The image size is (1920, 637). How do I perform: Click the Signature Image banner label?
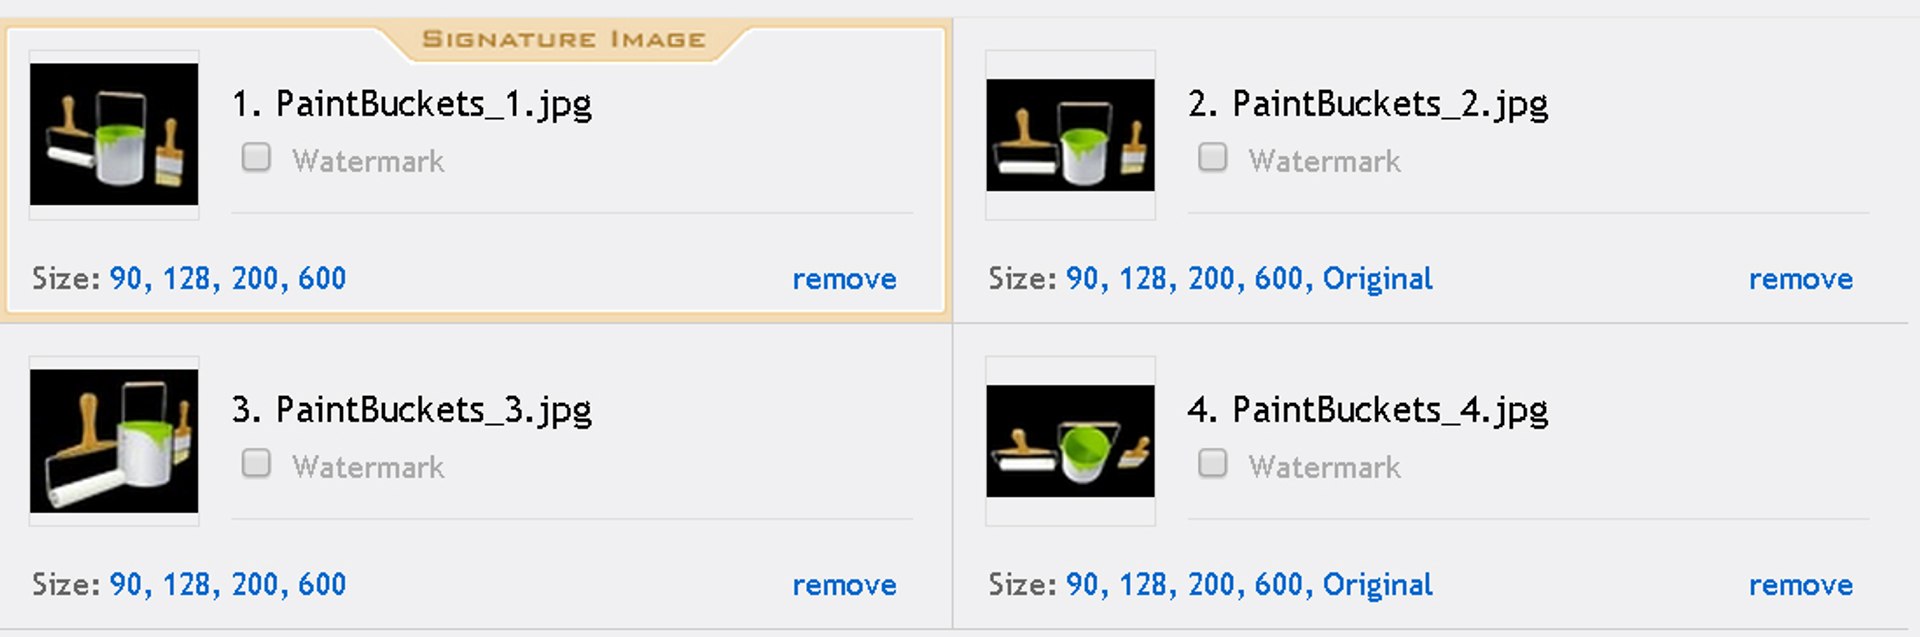click(564, 40)
